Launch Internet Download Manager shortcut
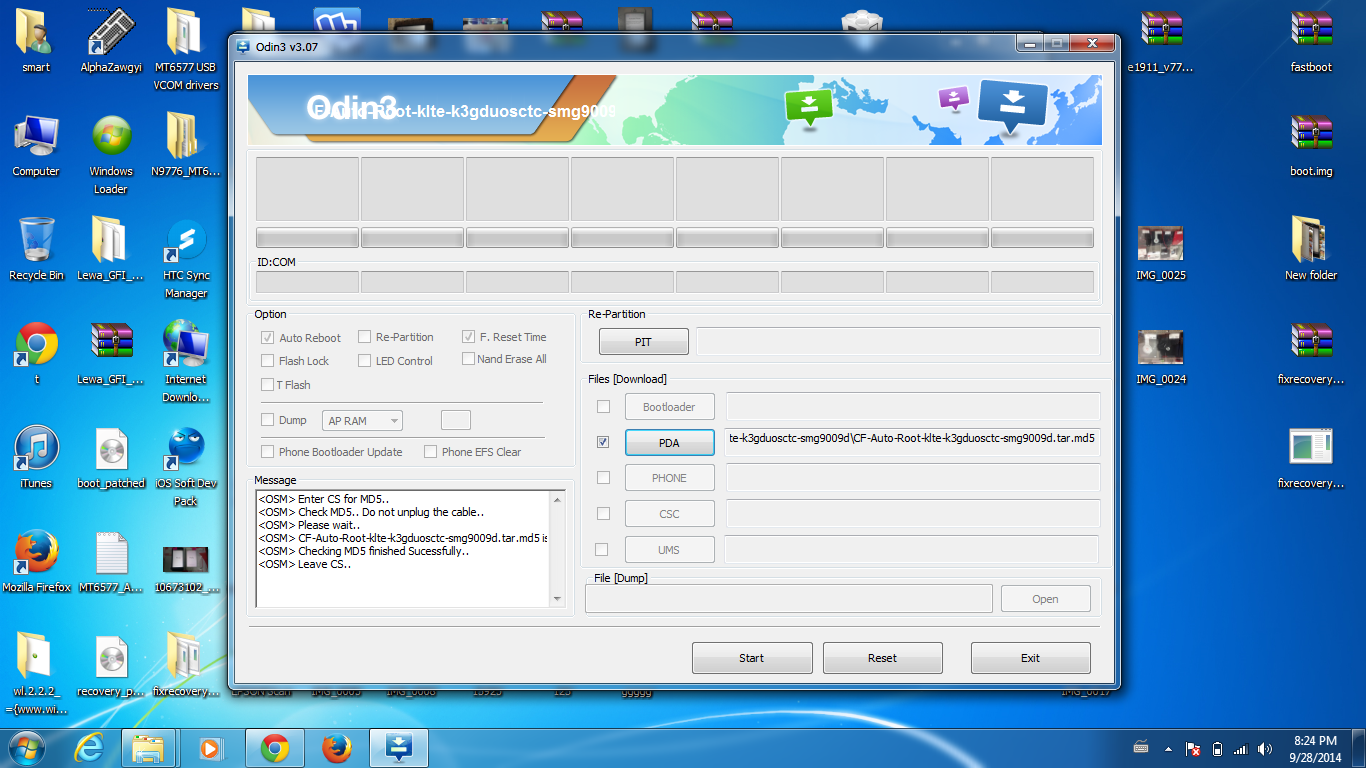 point(185,362)
